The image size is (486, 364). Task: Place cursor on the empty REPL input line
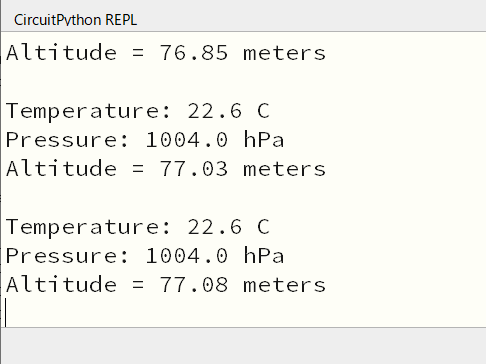243,313
